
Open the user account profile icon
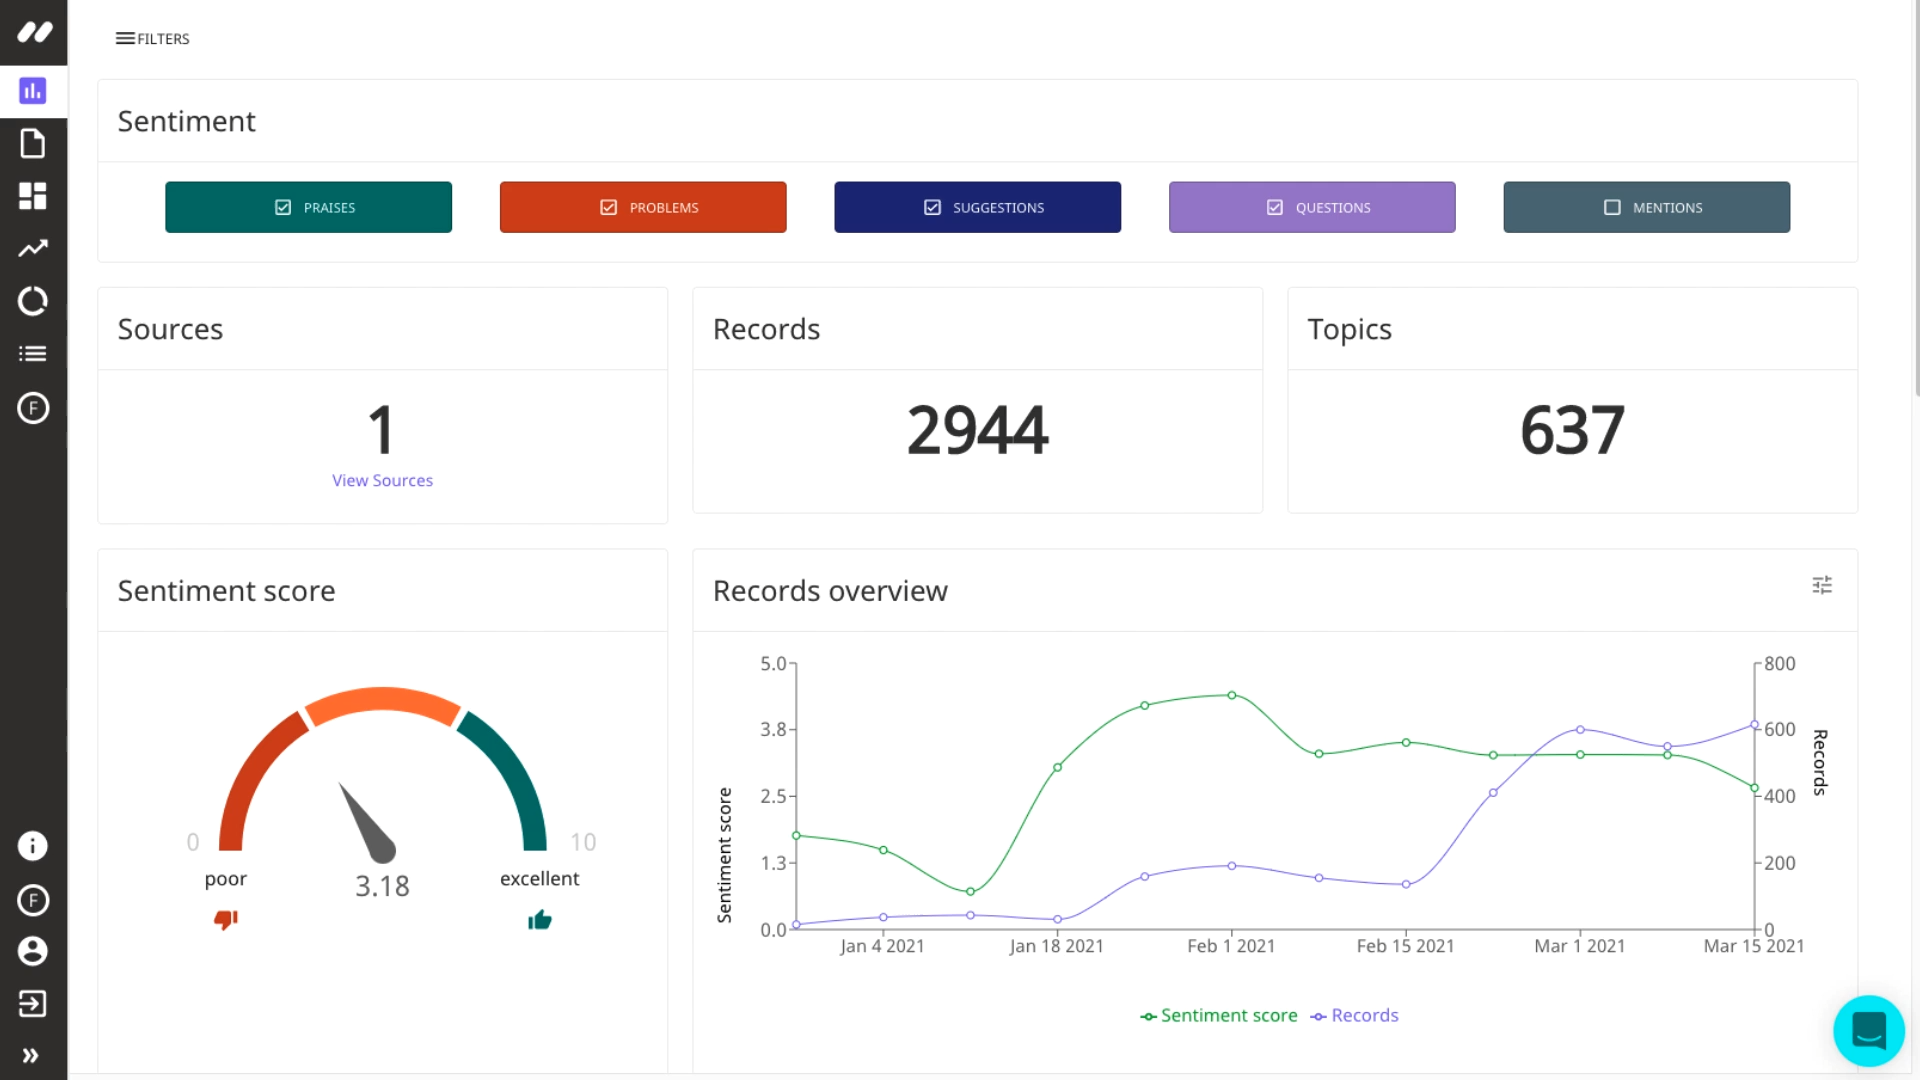33,951
